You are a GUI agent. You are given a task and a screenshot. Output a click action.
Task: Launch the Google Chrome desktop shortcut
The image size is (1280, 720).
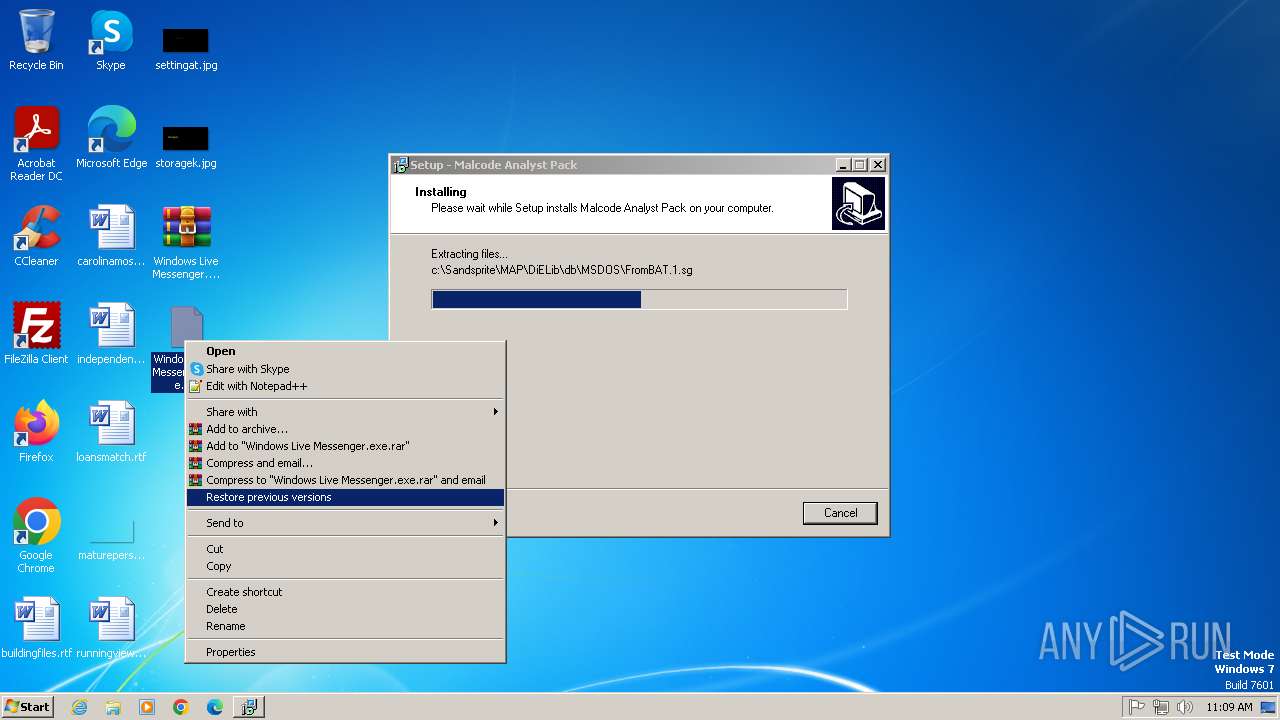(36, 536)
